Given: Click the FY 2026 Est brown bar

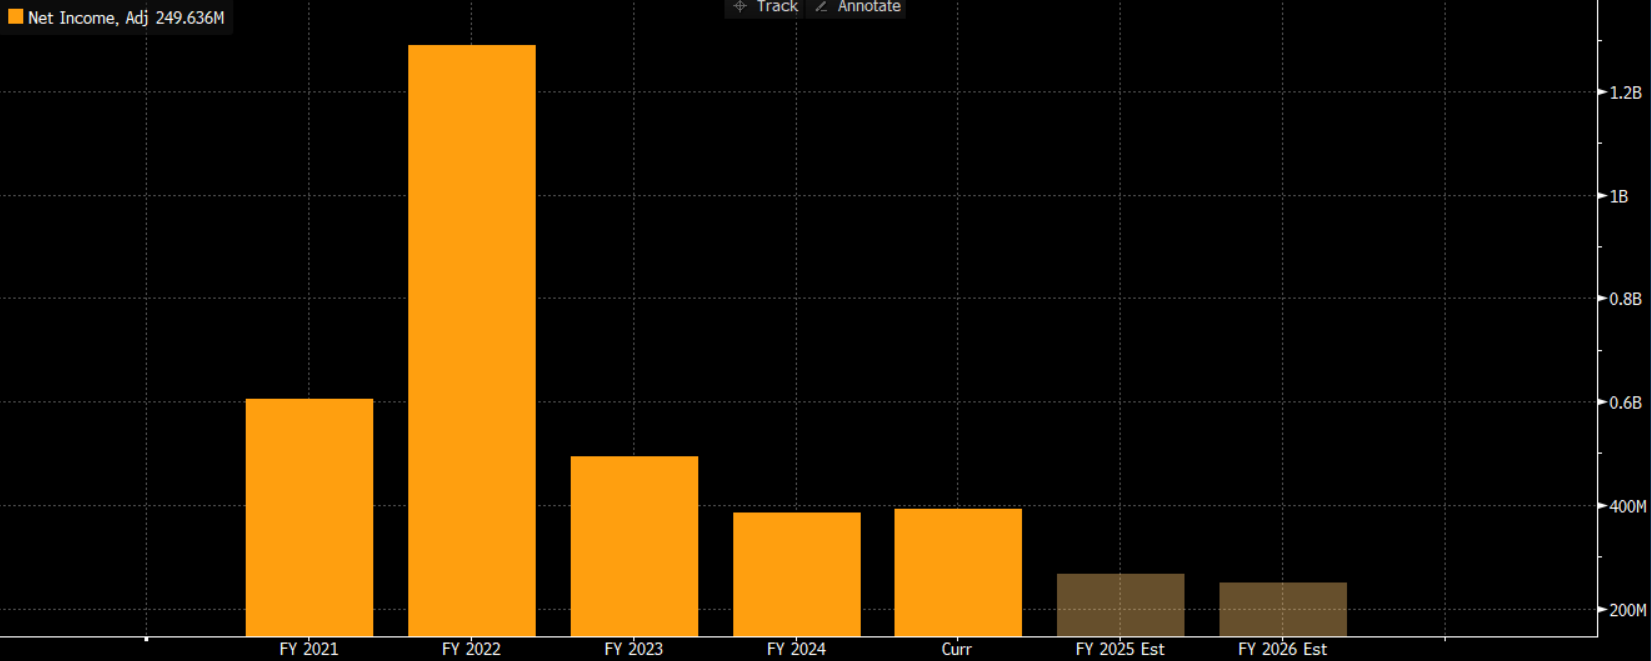Looking at the screenshot, I should (1283, 609).
